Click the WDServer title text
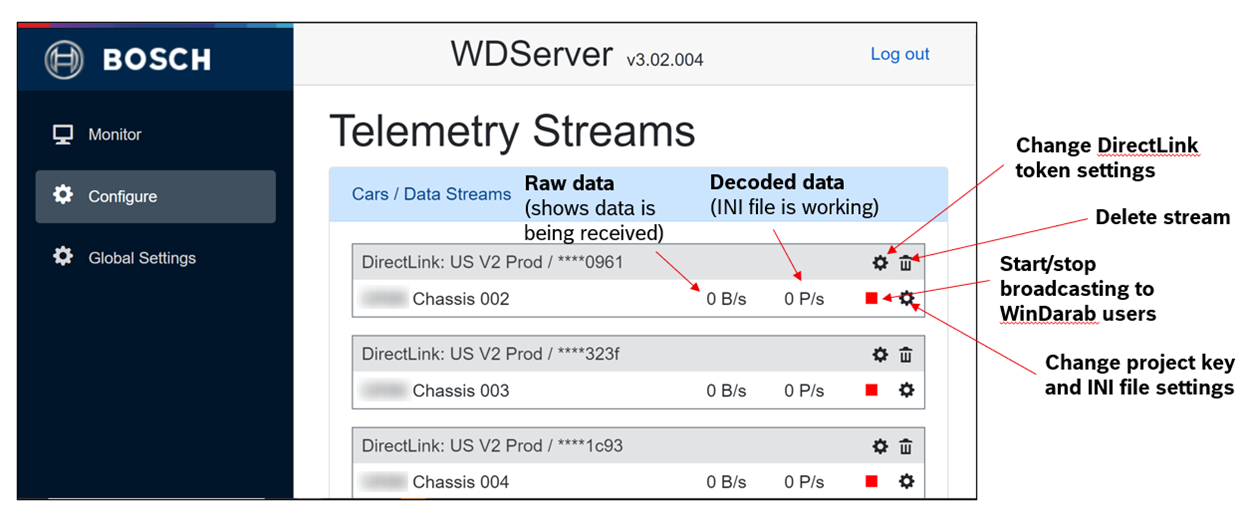This screenshot has height=527, width=1253. pyautogui.click(x=532, y=54)
